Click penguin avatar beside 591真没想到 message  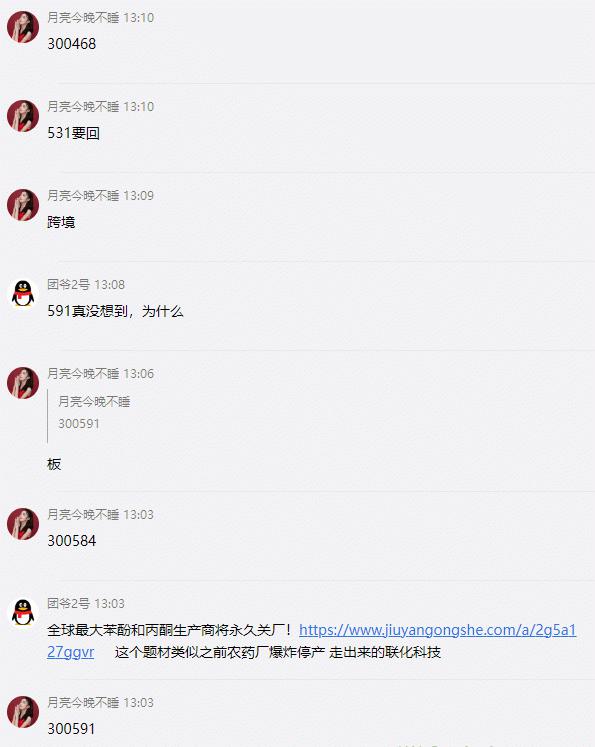(23, 294)
